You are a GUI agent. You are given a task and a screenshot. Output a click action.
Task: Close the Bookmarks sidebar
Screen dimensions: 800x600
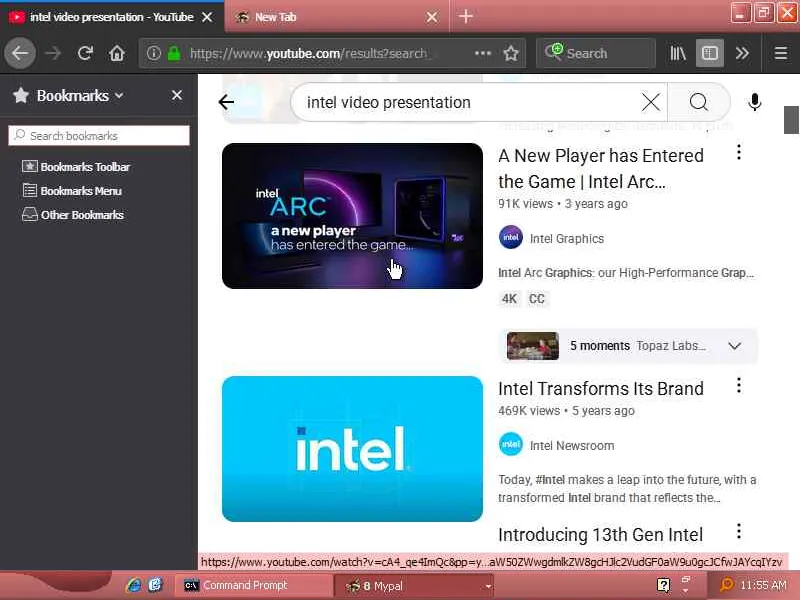(x=177, y=95)
